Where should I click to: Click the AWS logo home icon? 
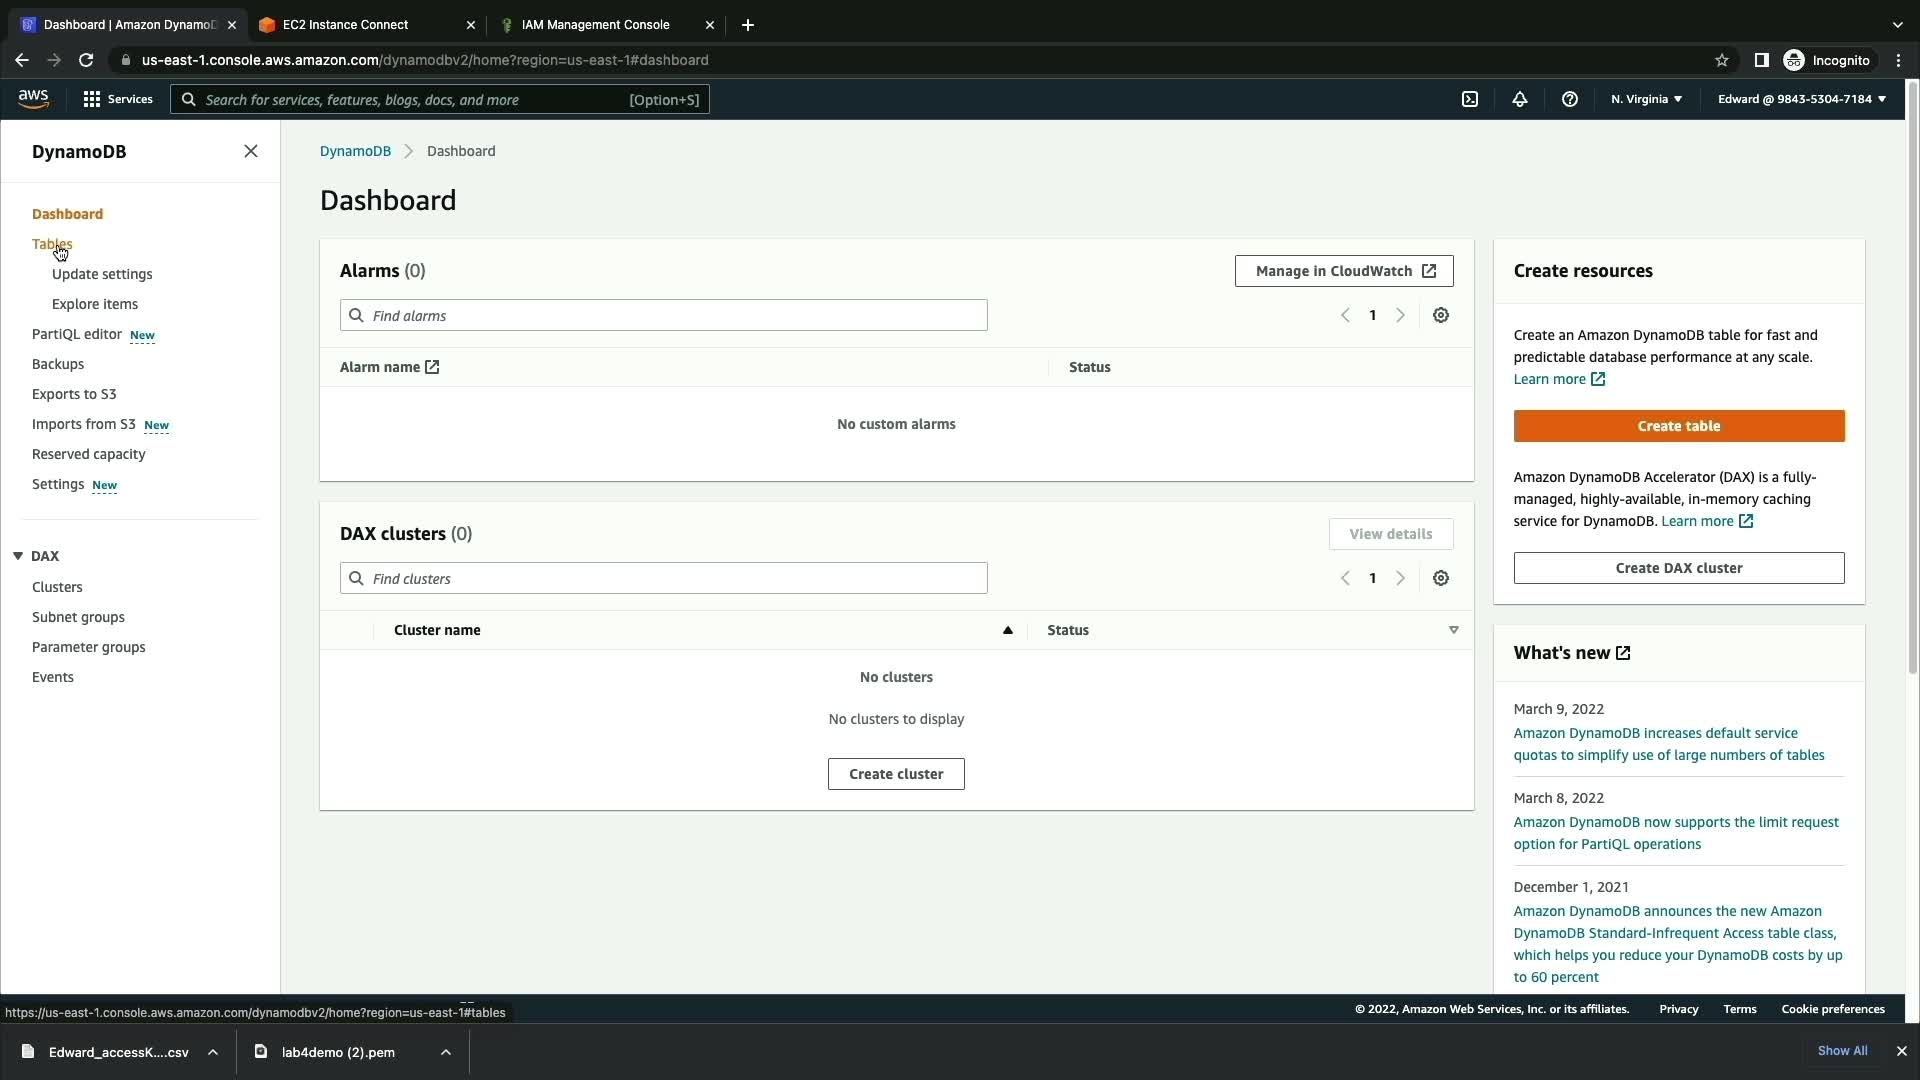[33, 98]
